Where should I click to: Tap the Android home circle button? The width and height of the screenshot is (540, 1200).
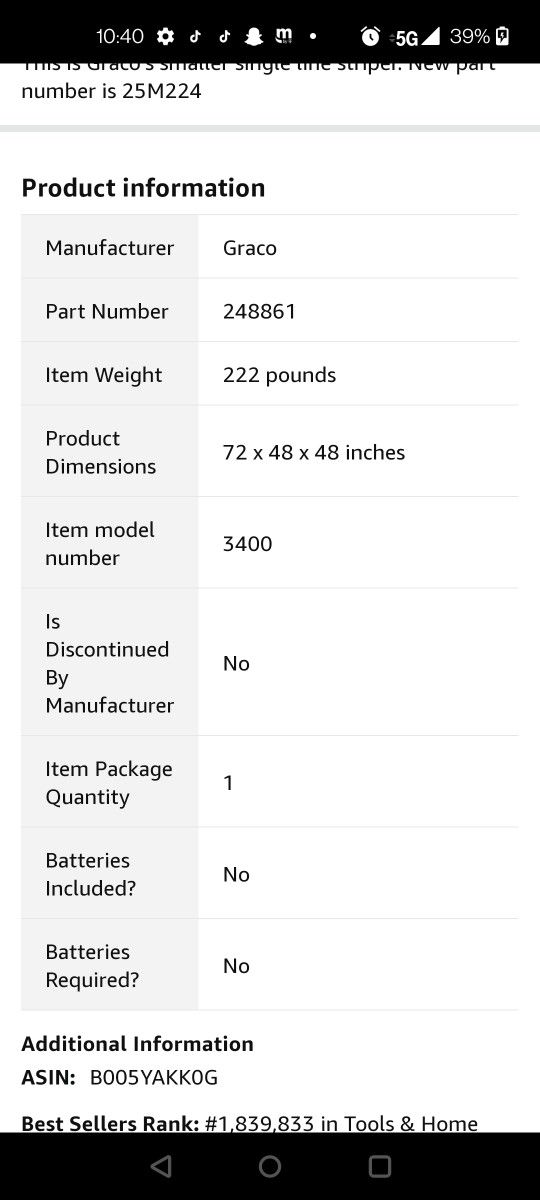[x=270, y=1166]
